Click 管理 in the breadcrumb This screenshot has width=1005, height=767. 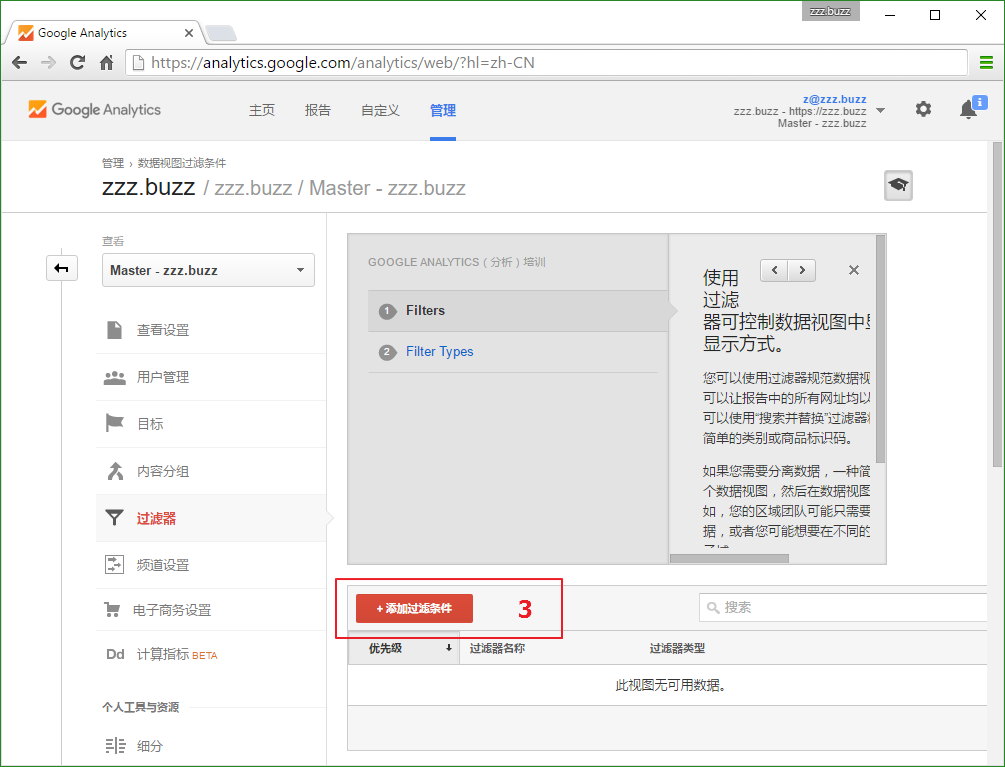(x=113, y=163)
